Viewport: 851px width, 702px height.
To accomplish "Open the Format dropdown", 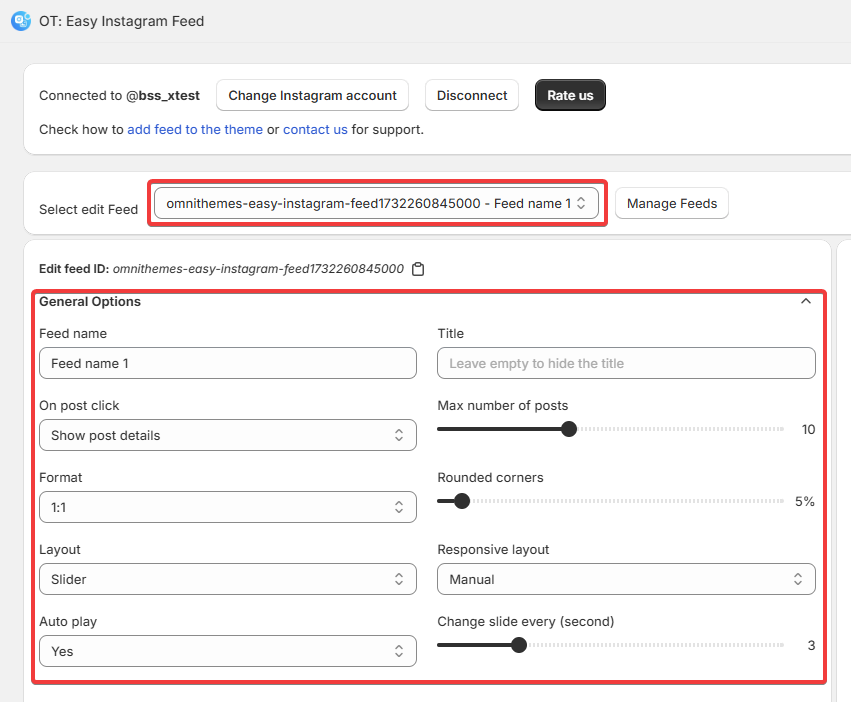I will click(x=227, y=507).
